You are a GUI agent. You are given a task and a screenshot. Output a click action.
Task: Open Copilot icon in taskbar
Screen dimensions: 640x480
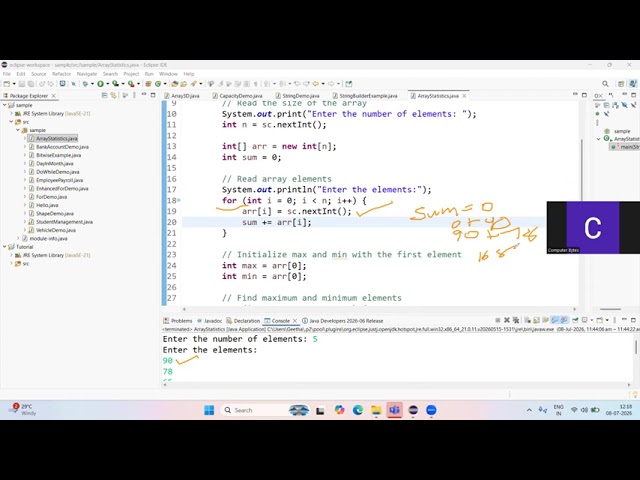click(x=339, y=410)
